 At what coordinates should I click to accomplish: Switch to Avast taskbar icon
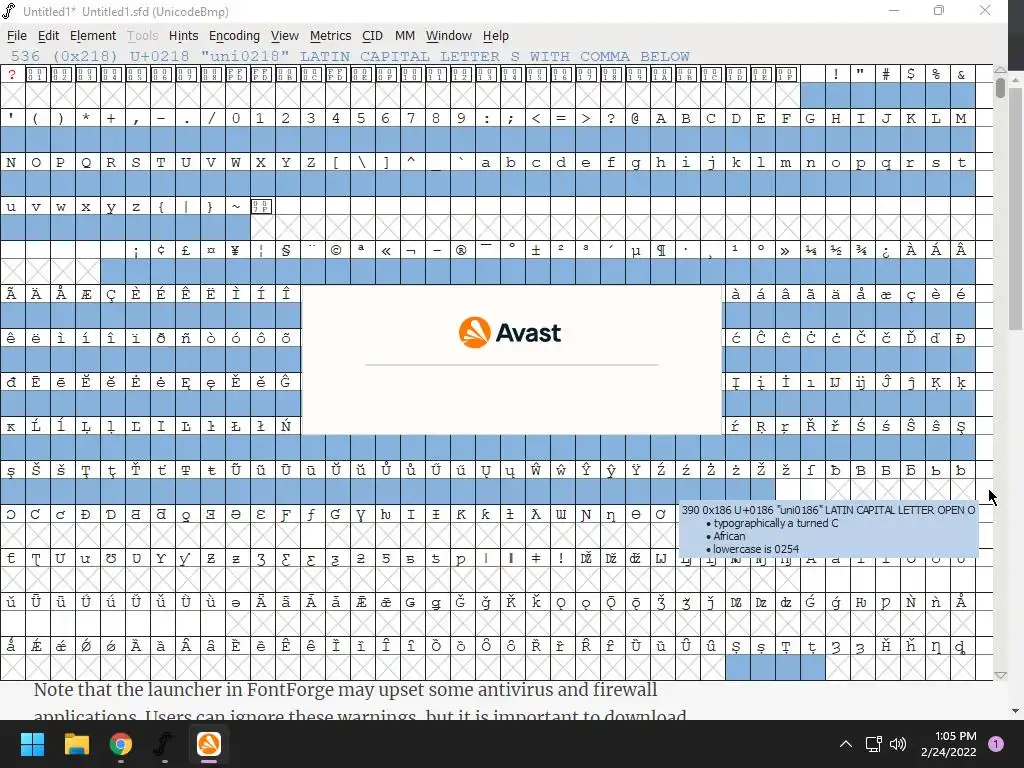pyautogui.click(x=208, y=744)
